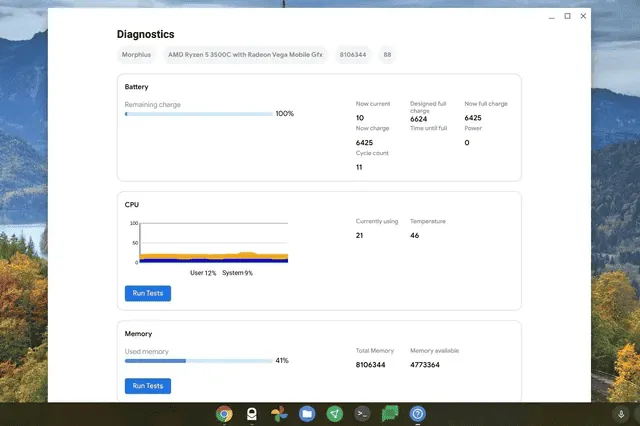The width and height of the screenshot is (640, 426).
Task: Run Tests in the Memory section
Action: pyautogui.click(x=147, y=385)
